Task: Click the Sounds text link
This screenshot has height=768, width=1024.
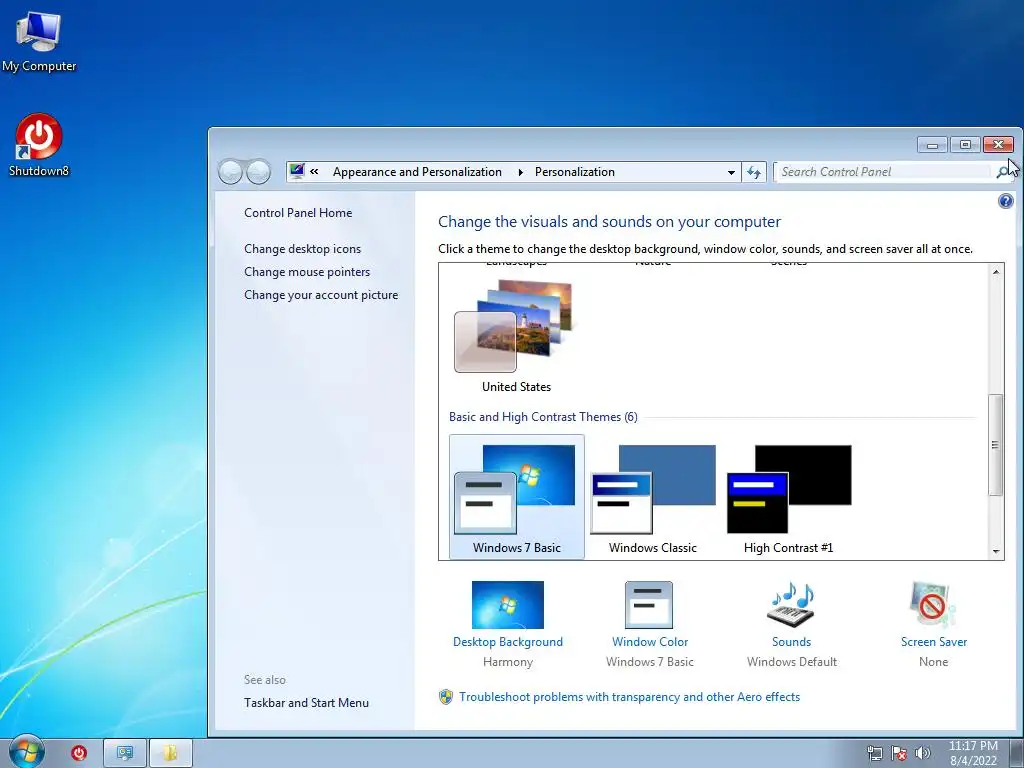Action: (x=792, y=642)
